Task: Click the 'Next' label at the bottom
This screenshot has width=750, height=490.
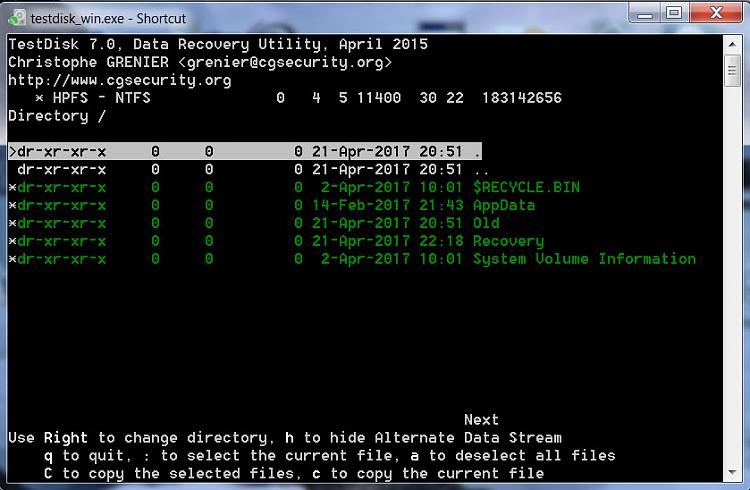Action: click(481, 420)
